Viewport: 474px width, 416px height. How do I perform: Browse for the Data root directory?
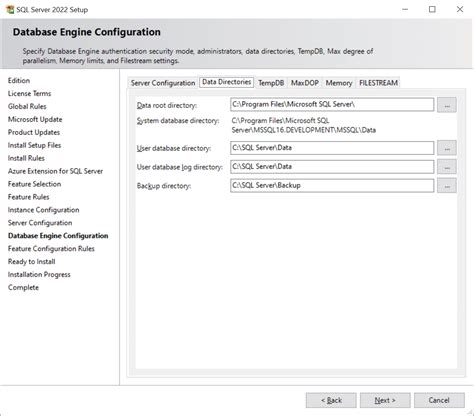(447, 105)
